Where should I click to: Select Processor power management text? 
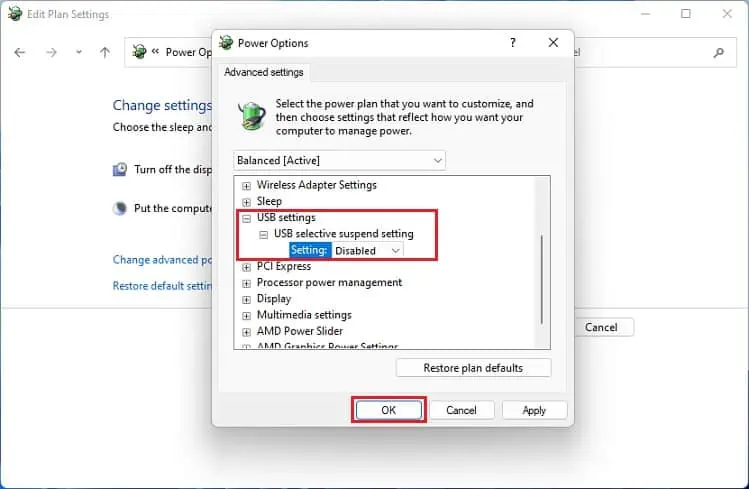330,282
